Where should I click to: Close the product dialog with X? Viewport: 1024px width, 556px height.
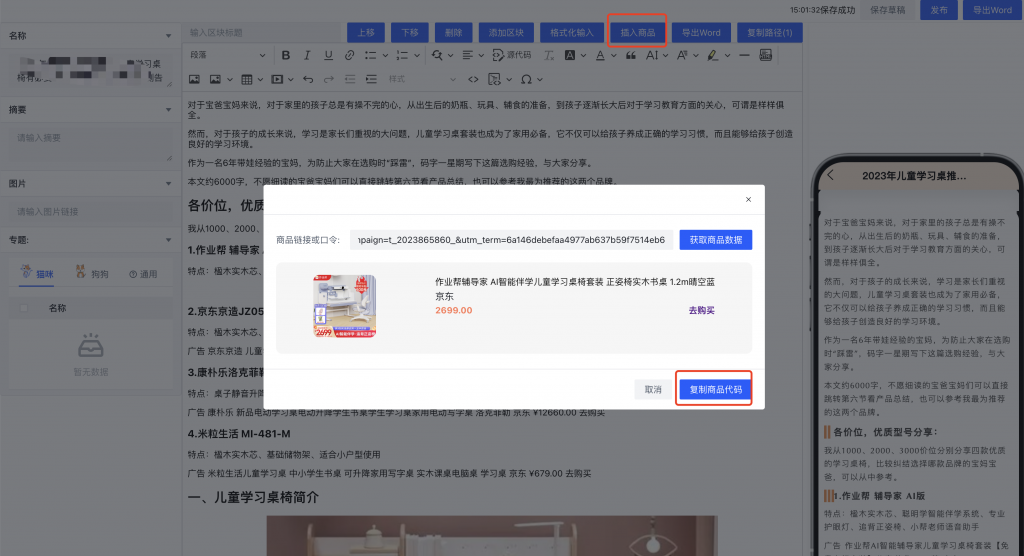pyautogui.click(x=748, y=199)
